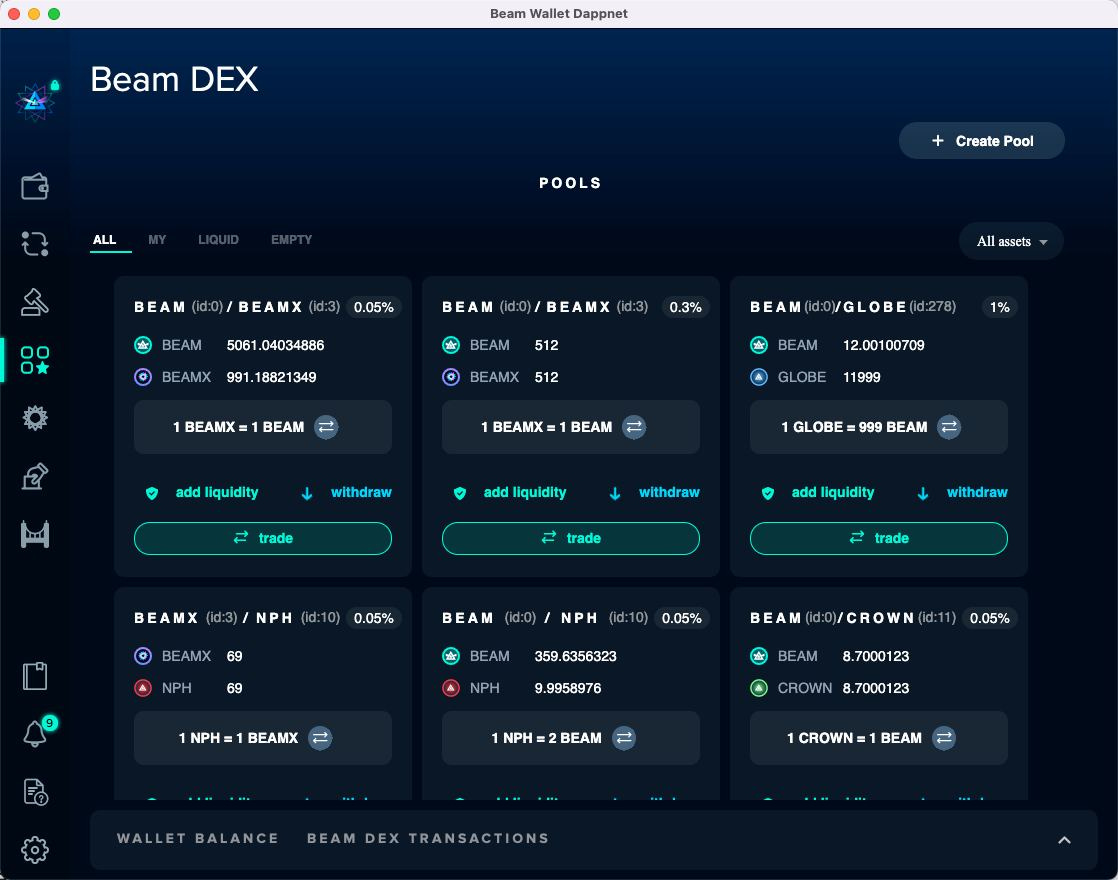Flip the 1 NPH = 1 BEAMX rate
Image resolution: width=1118 pixels, height=880 pixels.
tap(320, 738)
